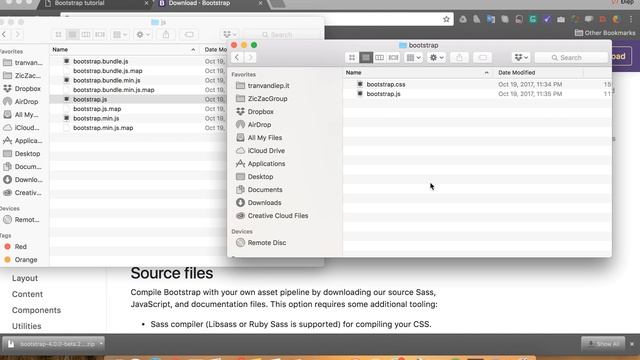Open Utilities section in Bootstrap docs
The image size is (640, 360).
[x=27, y=326]
